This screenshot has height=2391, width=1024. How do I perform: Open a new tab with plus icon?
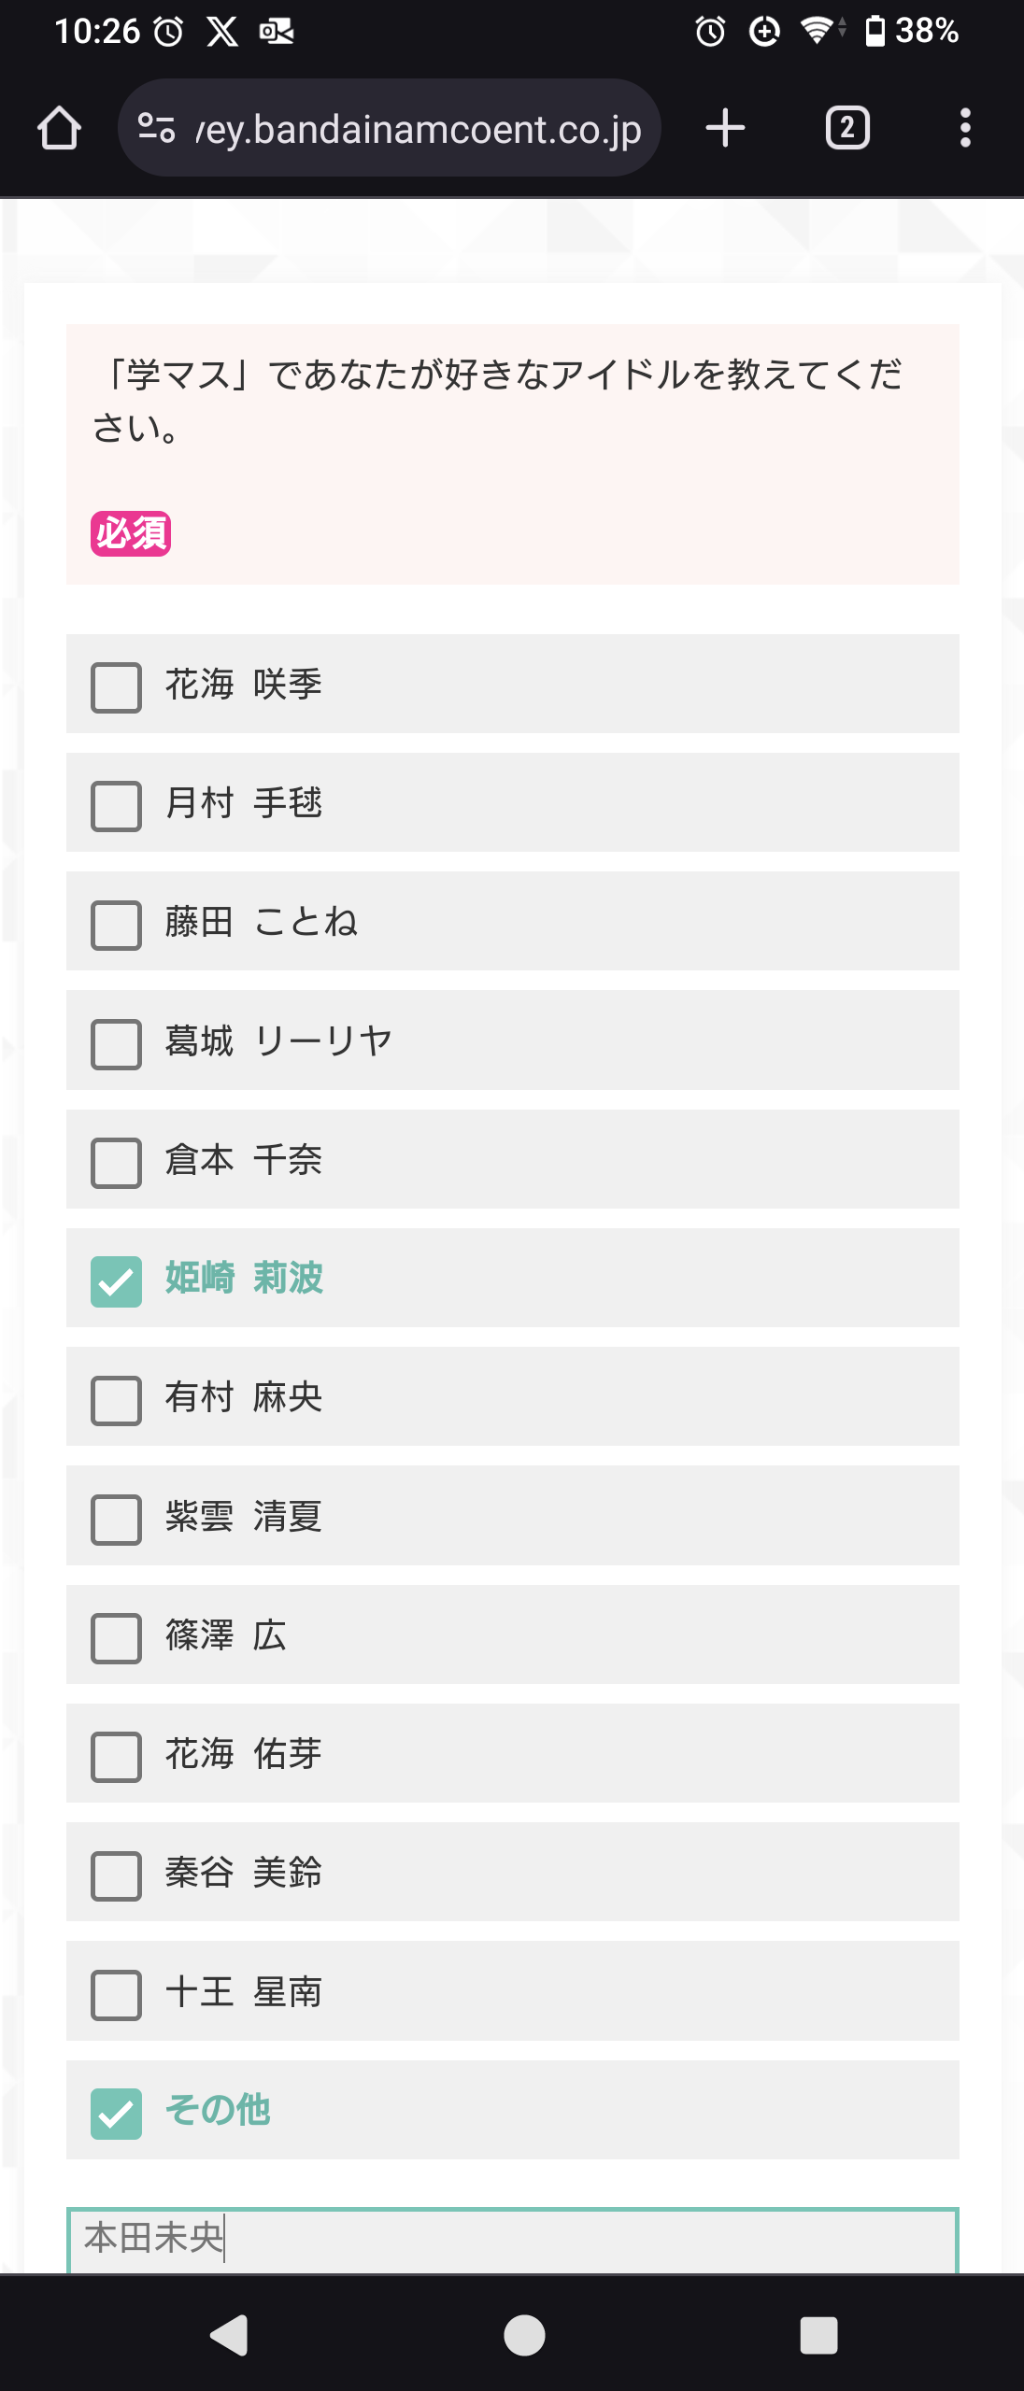pyautogui.click(x=725, y=129)
